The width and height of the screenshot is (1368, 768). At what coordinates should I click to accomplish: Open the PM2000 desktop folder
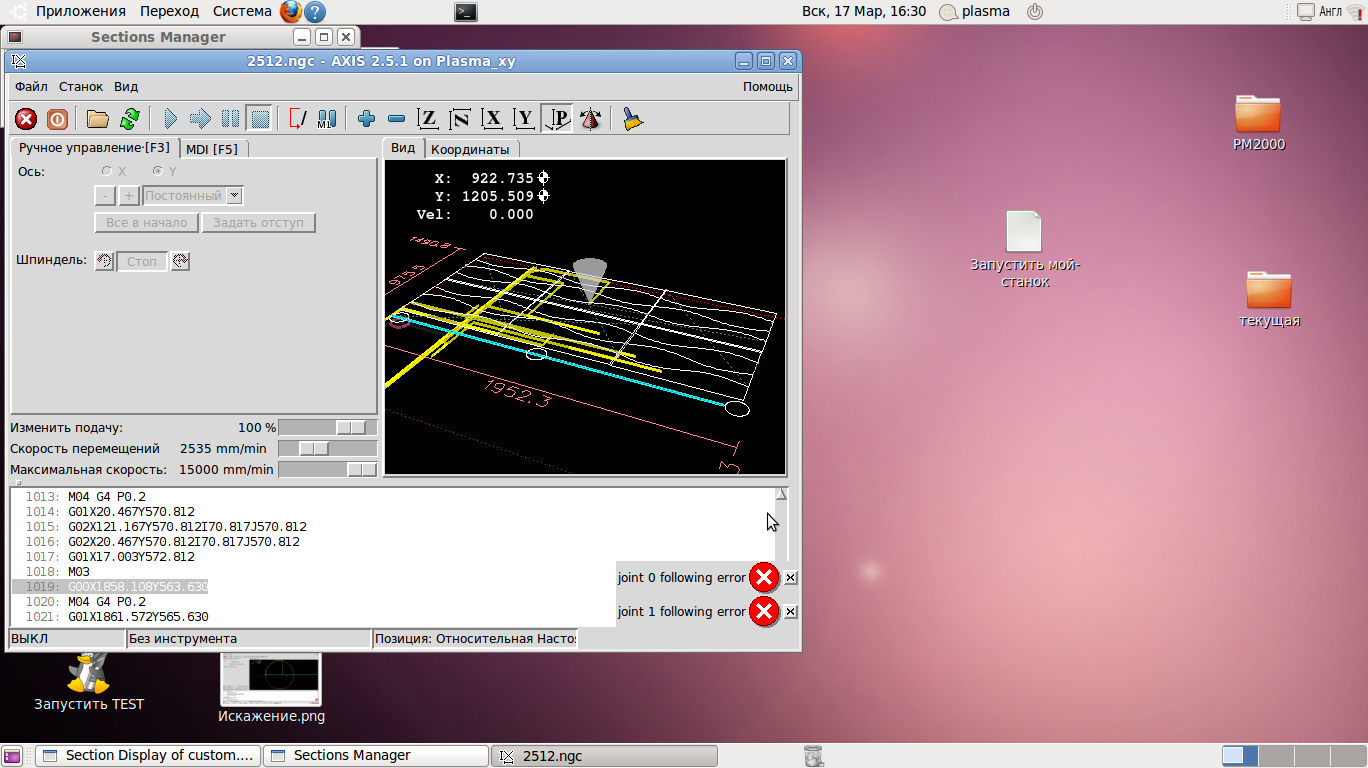[1258, 123]
